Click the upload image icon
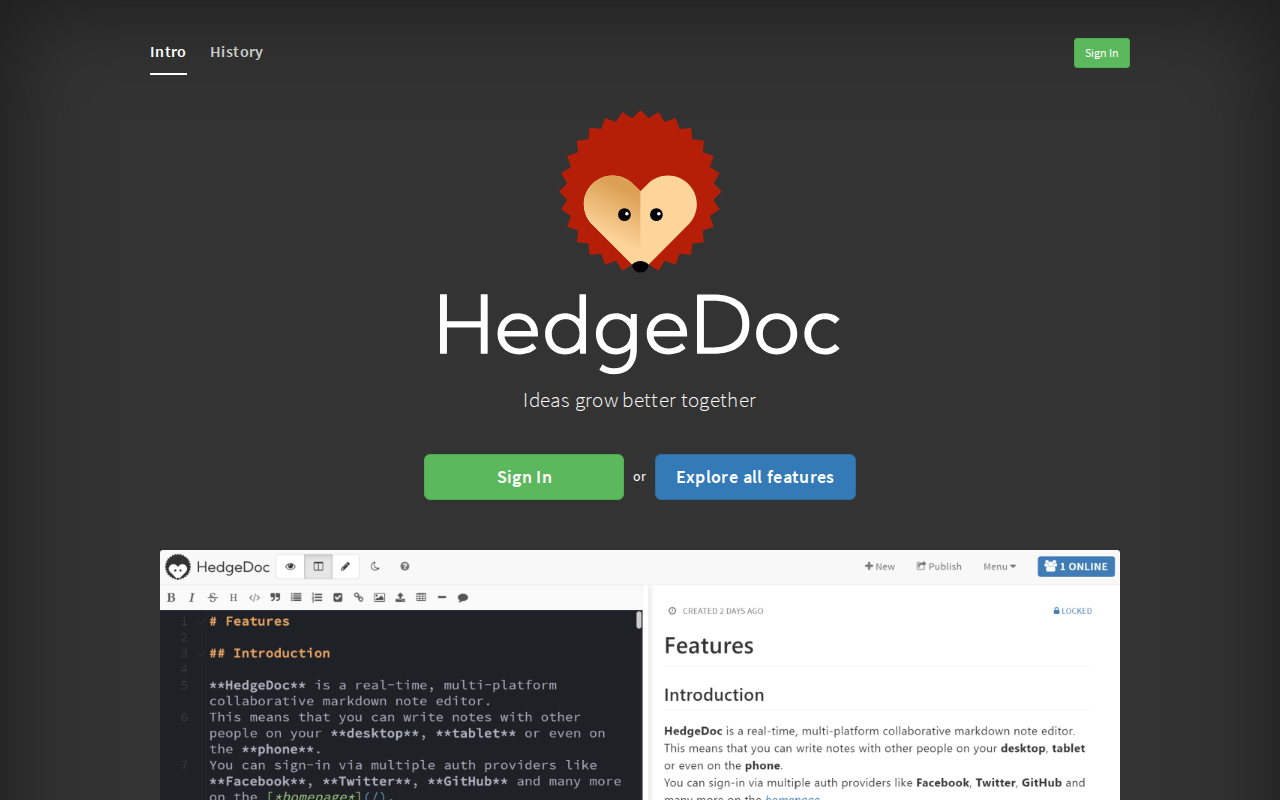1280x800 pixels. [400, 598]
